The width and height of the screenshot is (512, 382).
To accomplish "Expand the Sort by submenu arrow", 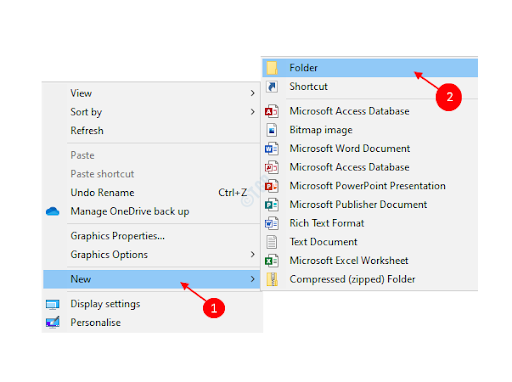I will (253, 112).
